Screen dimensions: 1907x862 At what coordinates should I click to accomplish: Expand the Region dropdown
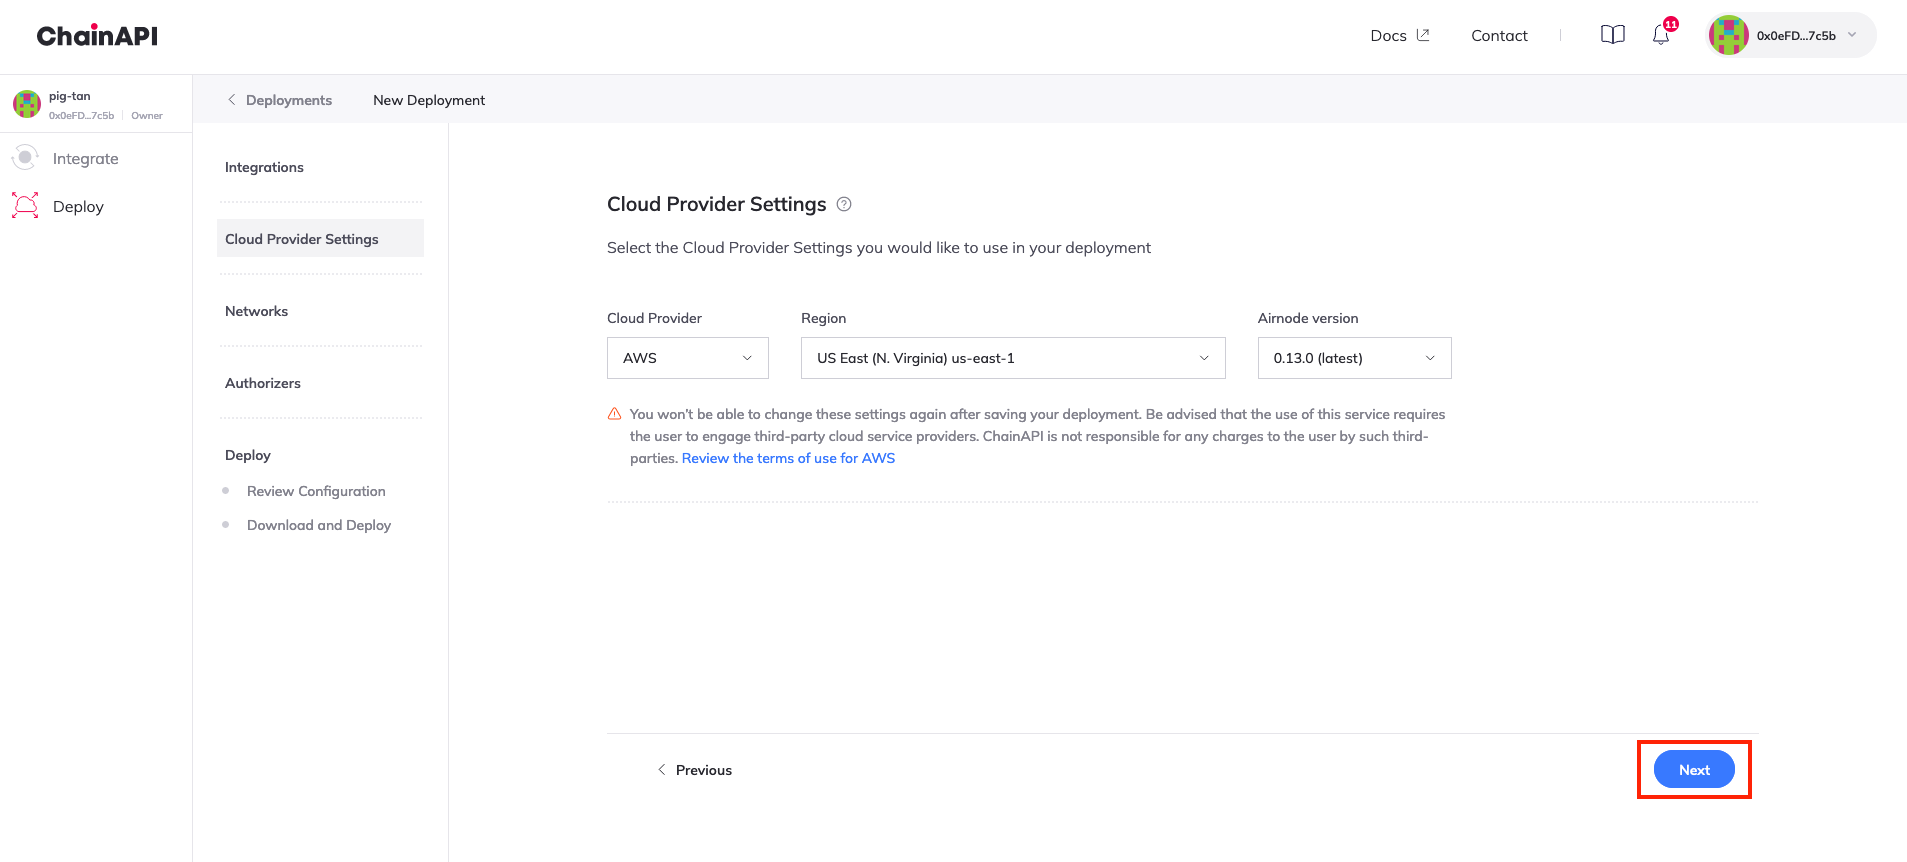(1012, 358)
